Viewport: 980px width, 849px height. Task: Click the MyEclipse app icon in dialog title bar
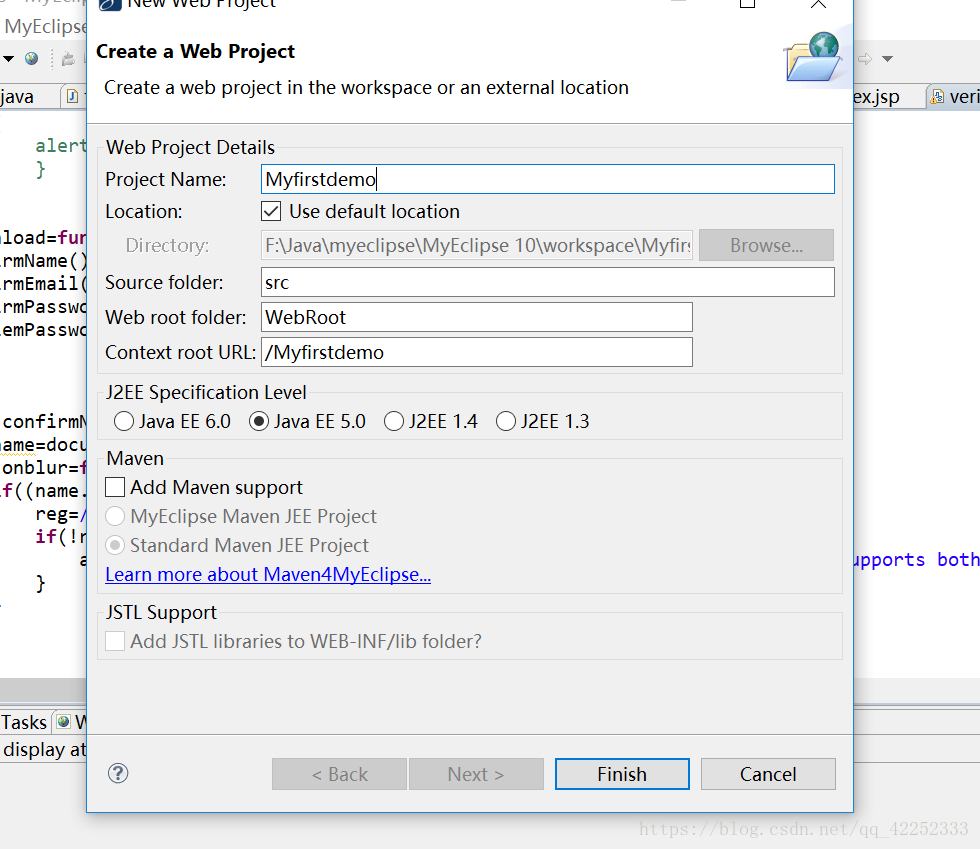point(110,4)
